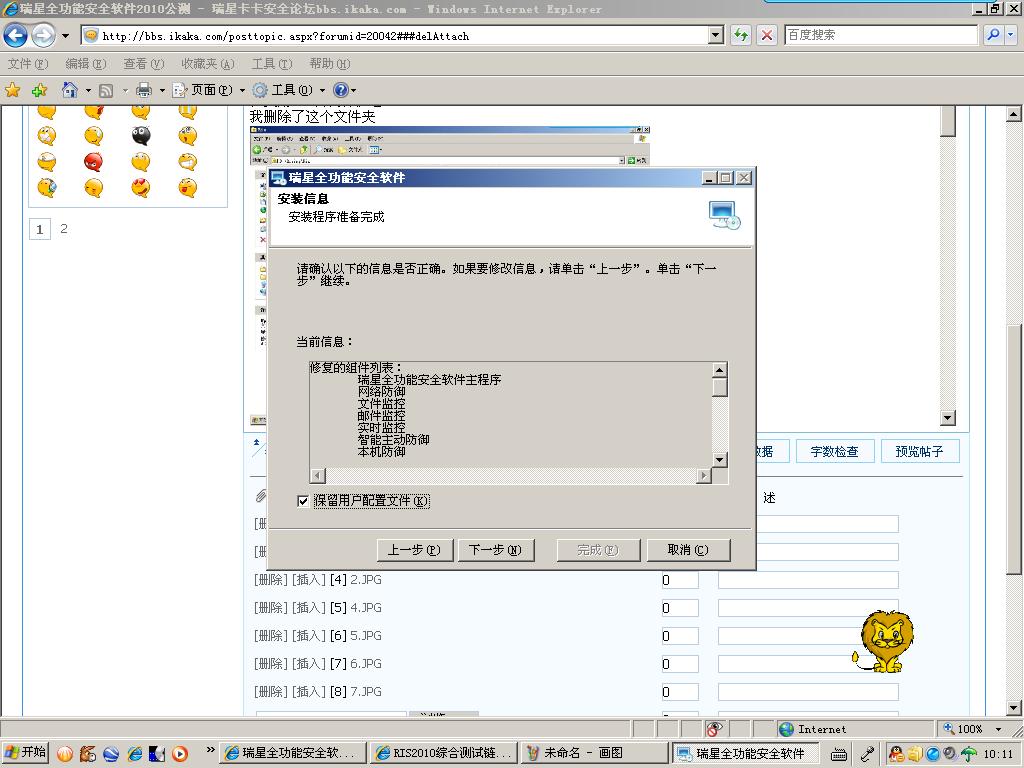This screenshot has width=1024, height=768.
Task: Click the IE forward arrow button
Action: (x=43, y=35)
